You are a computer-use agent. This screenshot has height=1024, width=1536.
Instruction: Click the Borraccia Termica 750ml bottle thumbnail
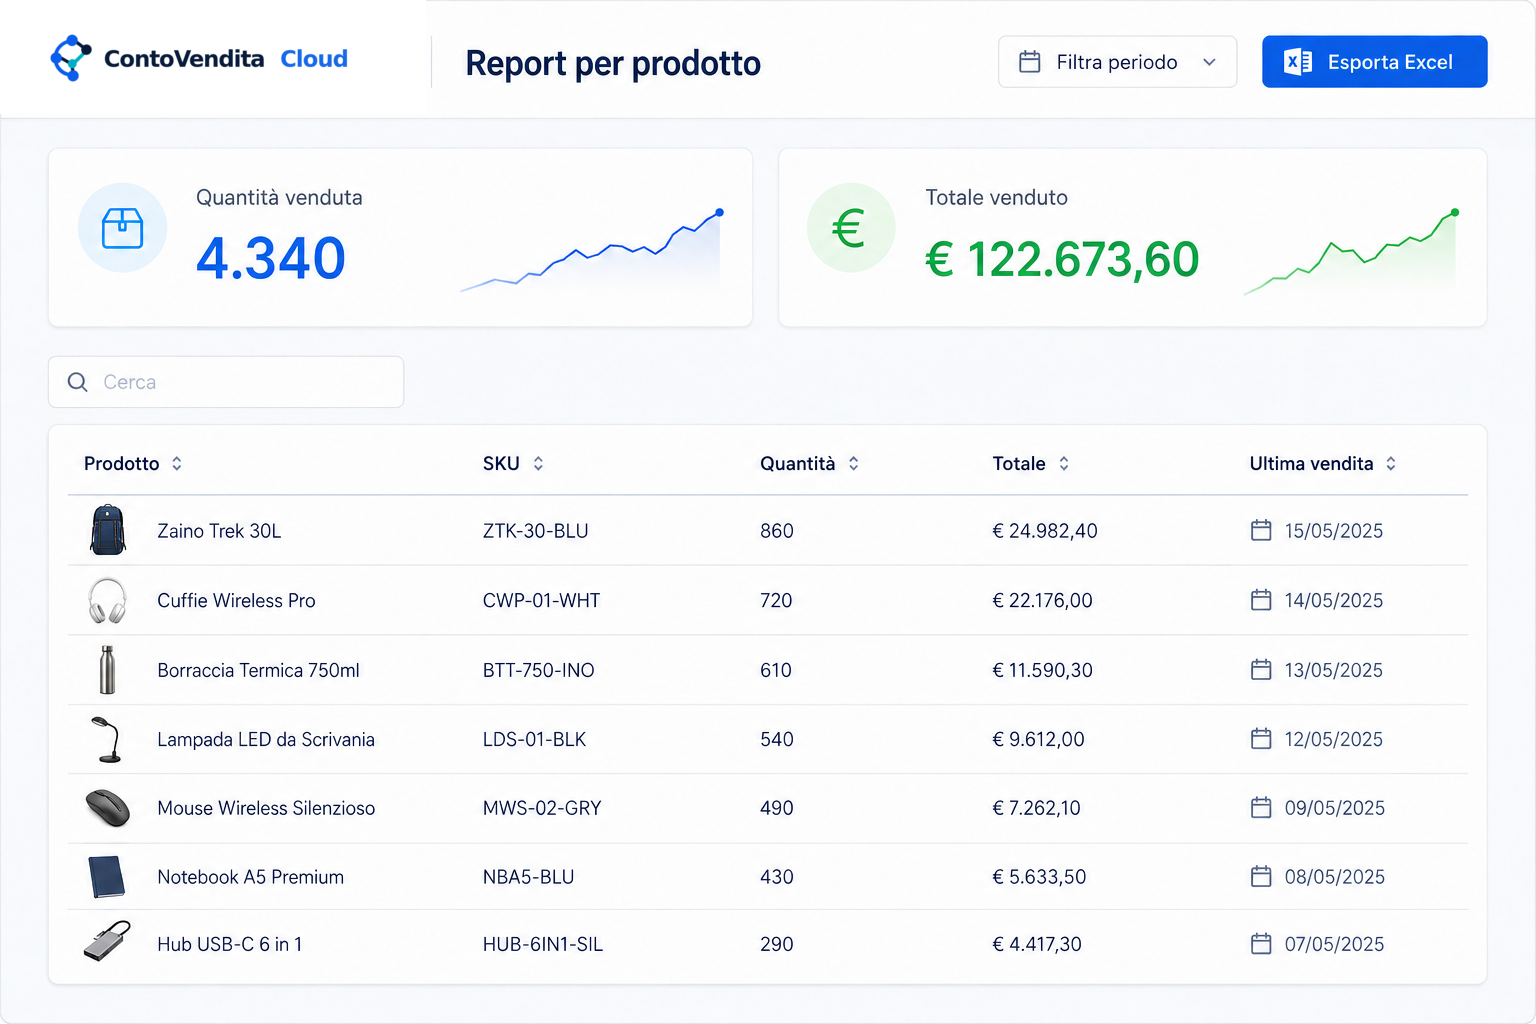pyautogui.click(x=107, y=669)
